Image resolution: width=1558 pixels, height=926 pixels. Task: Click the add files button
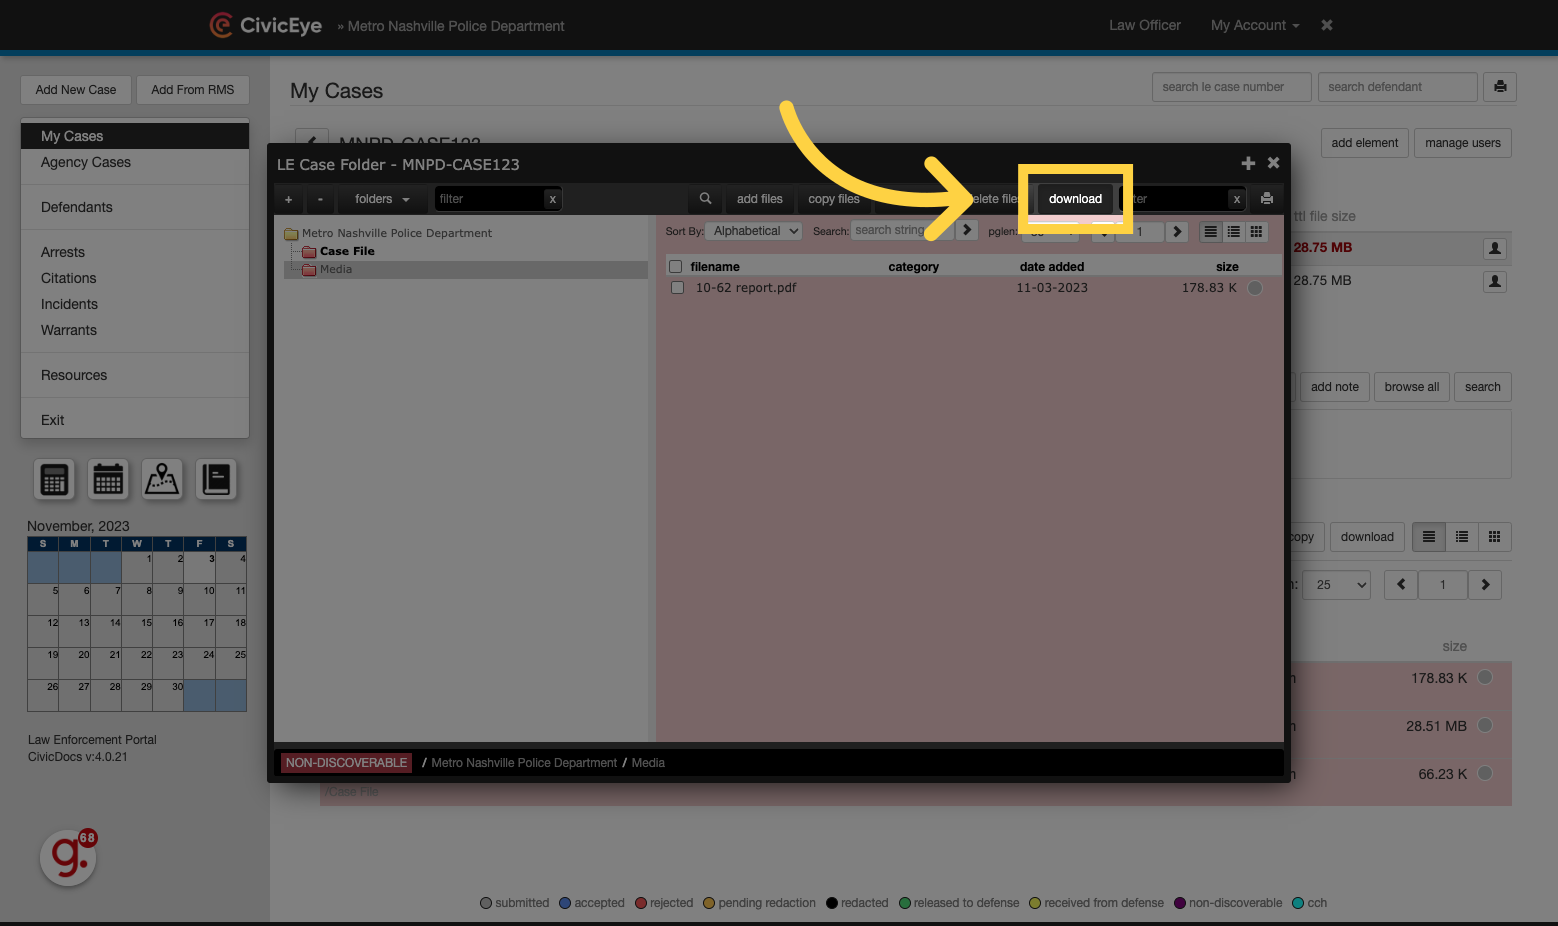pos(759,199)
